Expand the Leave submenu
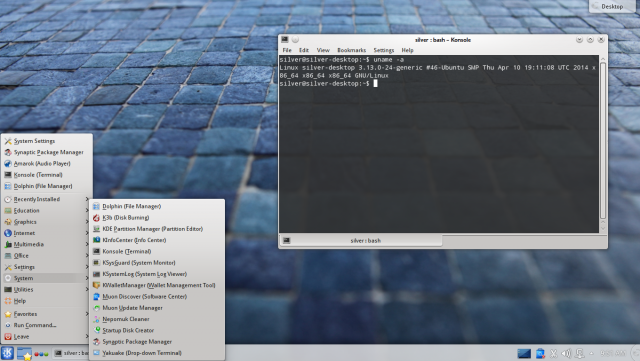This screenshot has height=361, width=640. coord(47,337)
